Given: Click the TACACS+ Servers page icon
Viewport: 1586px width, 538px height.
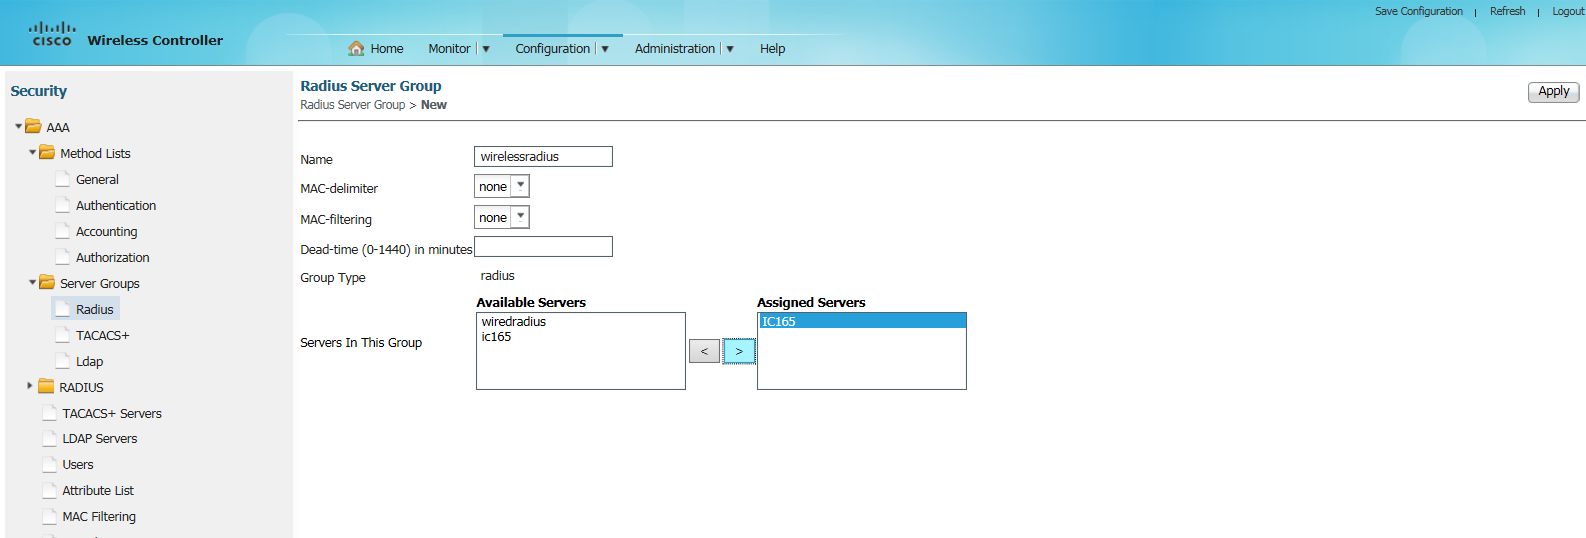Looking at the screenshot, I should coord(50,413).
